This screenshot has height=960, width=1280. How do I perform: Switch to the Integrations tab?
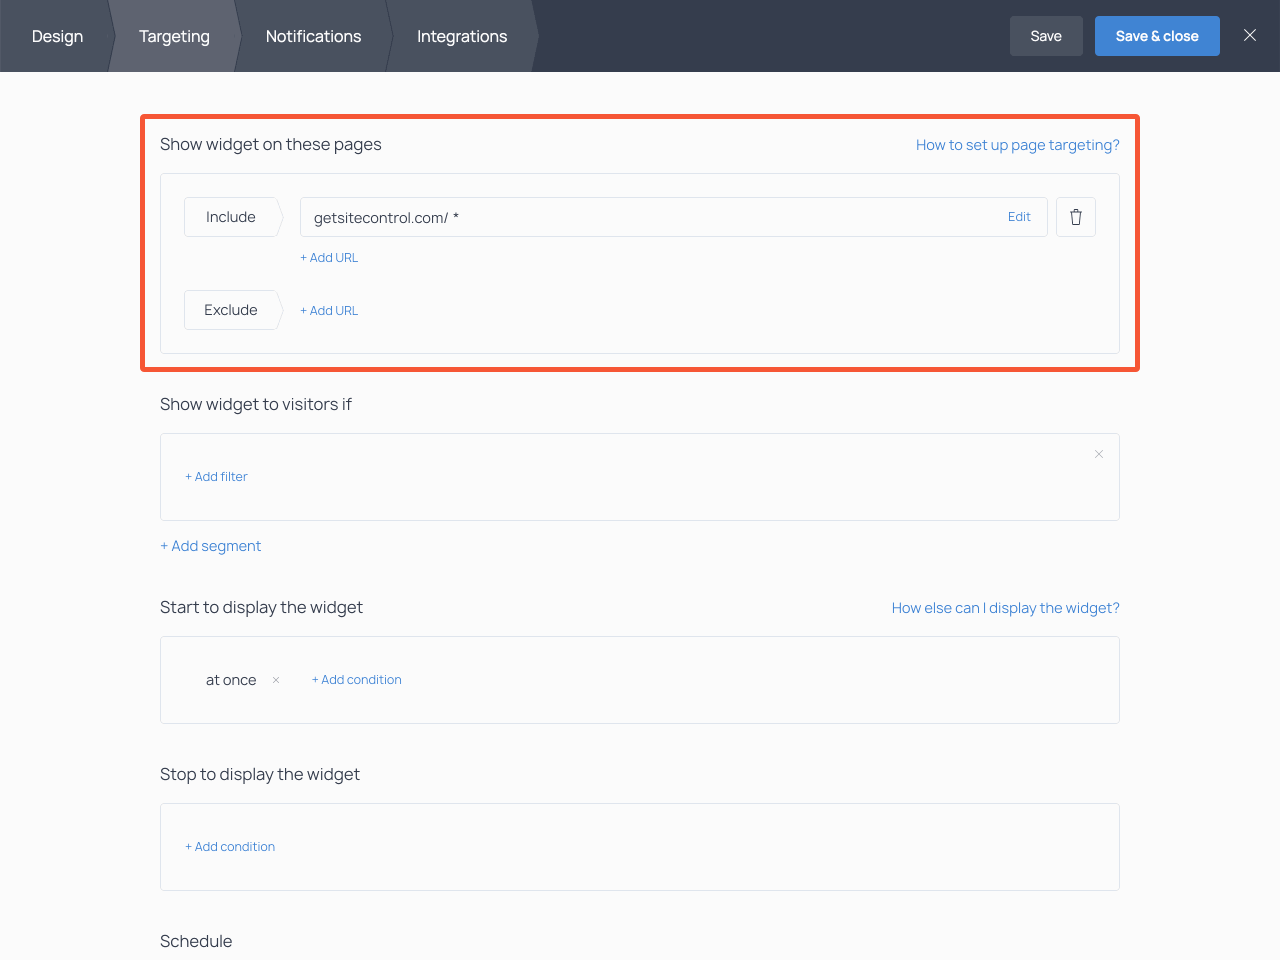coord(461,36)
